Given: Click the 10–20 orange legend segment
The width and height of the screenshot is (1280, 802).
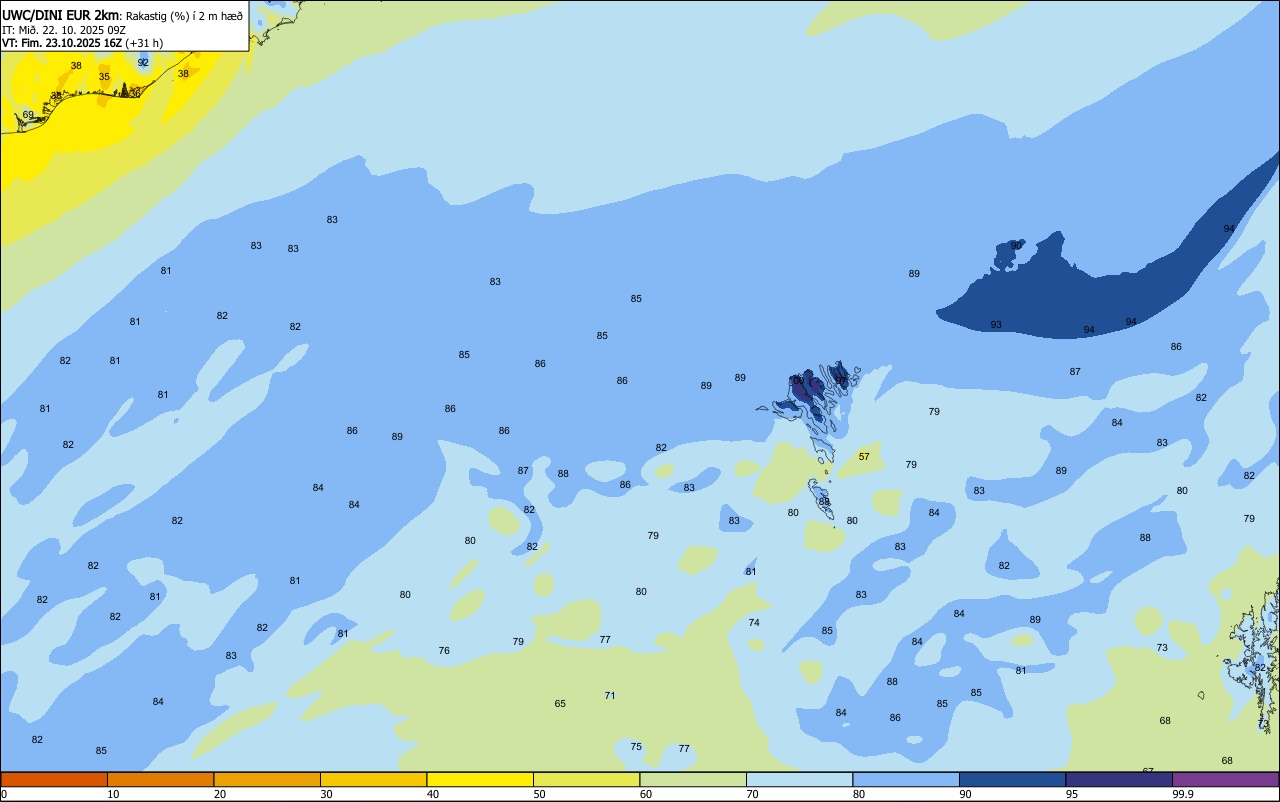Looking at the screenshot, I should [x=160, y=779].
